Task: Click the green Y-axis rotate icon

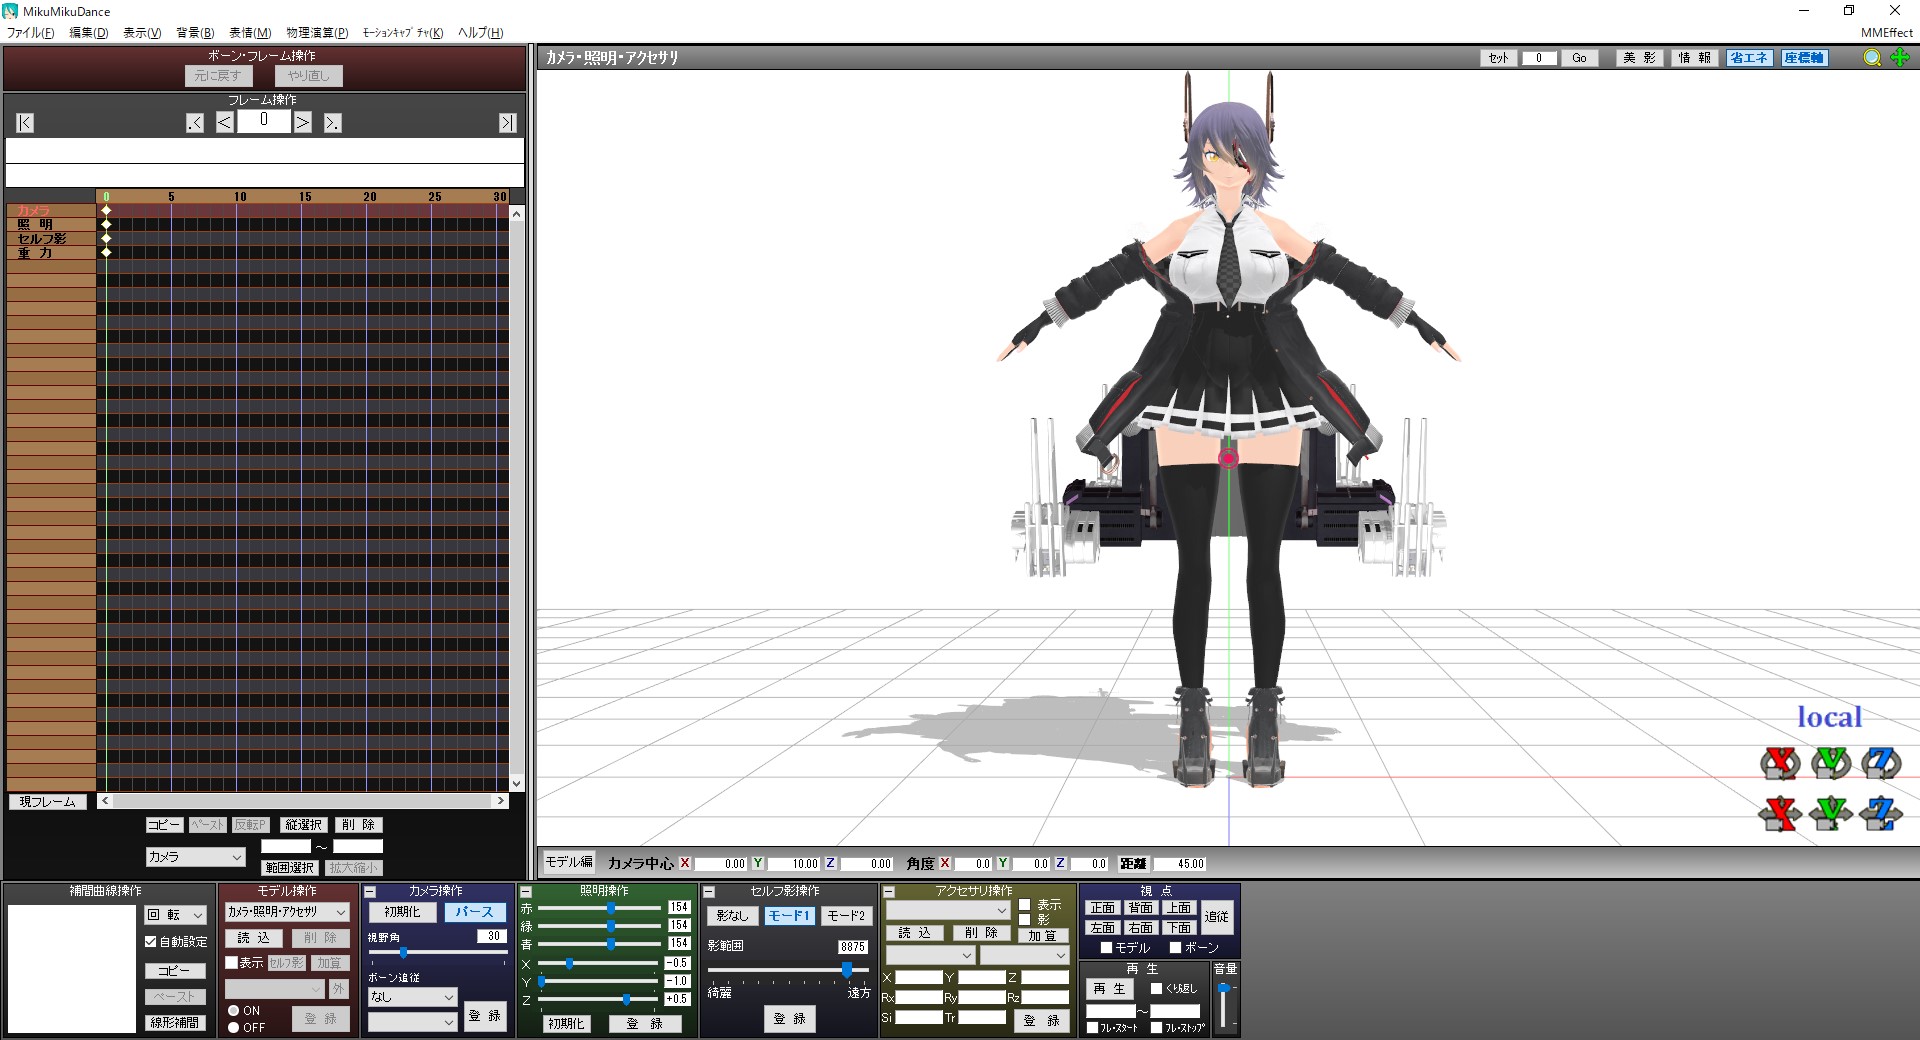Action: pos(1830,763)
